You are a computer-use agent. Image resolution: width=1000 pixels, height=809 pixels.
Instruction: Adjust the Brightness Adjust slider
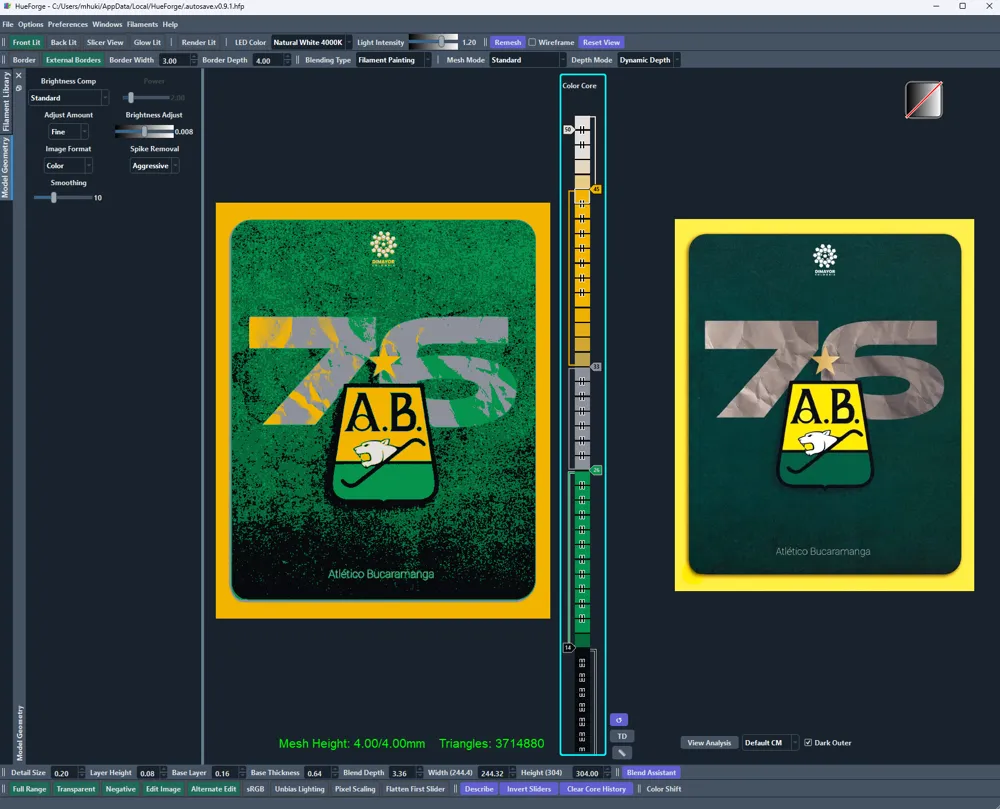click(144, 131)
